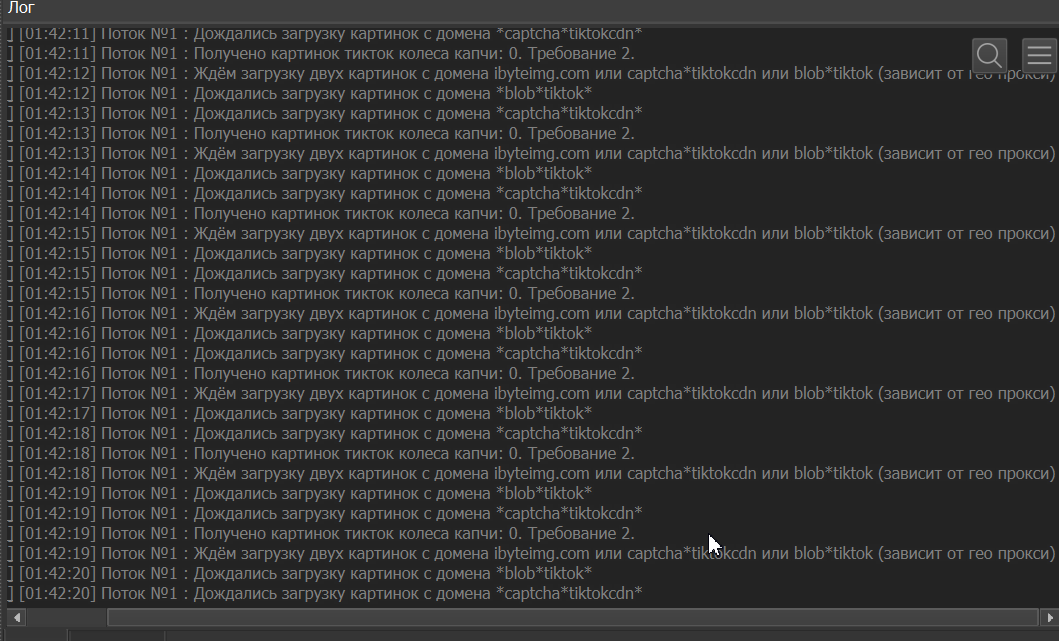Open the log search magnifier icon

pyautogui.click(x=990, y=55)
